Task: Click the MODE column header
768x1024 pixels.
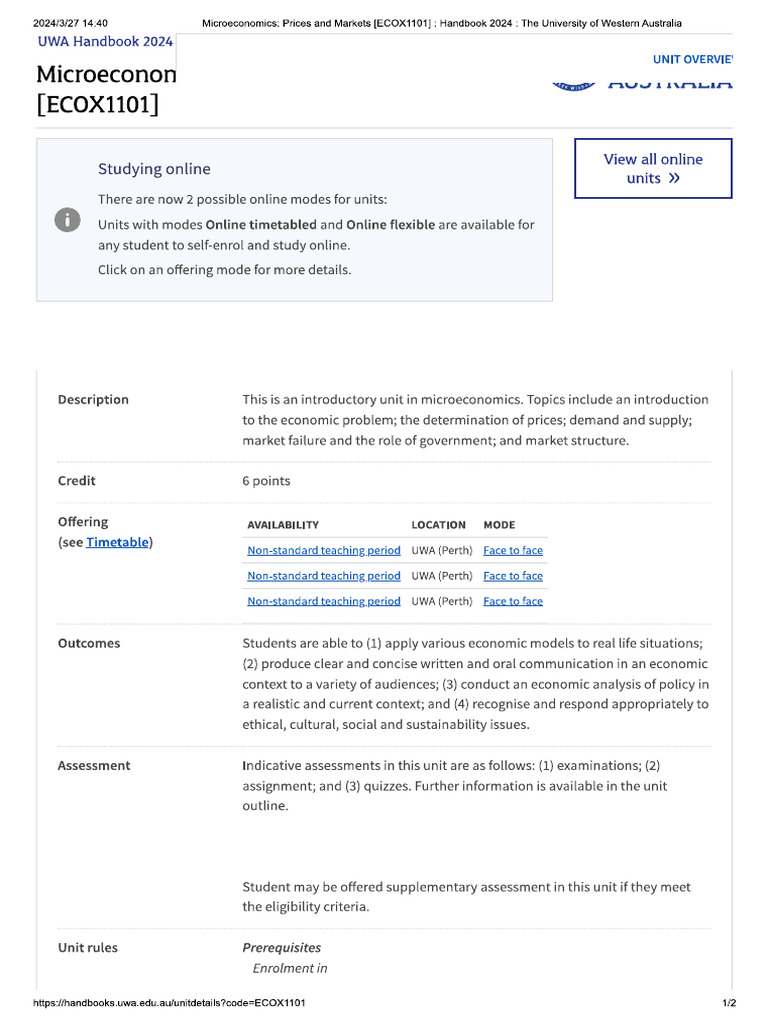Action: tap(499, 525)
